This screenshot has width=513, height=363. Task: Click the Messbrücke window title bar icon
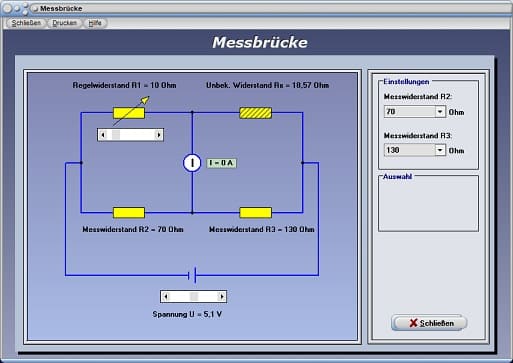[35, 9]
